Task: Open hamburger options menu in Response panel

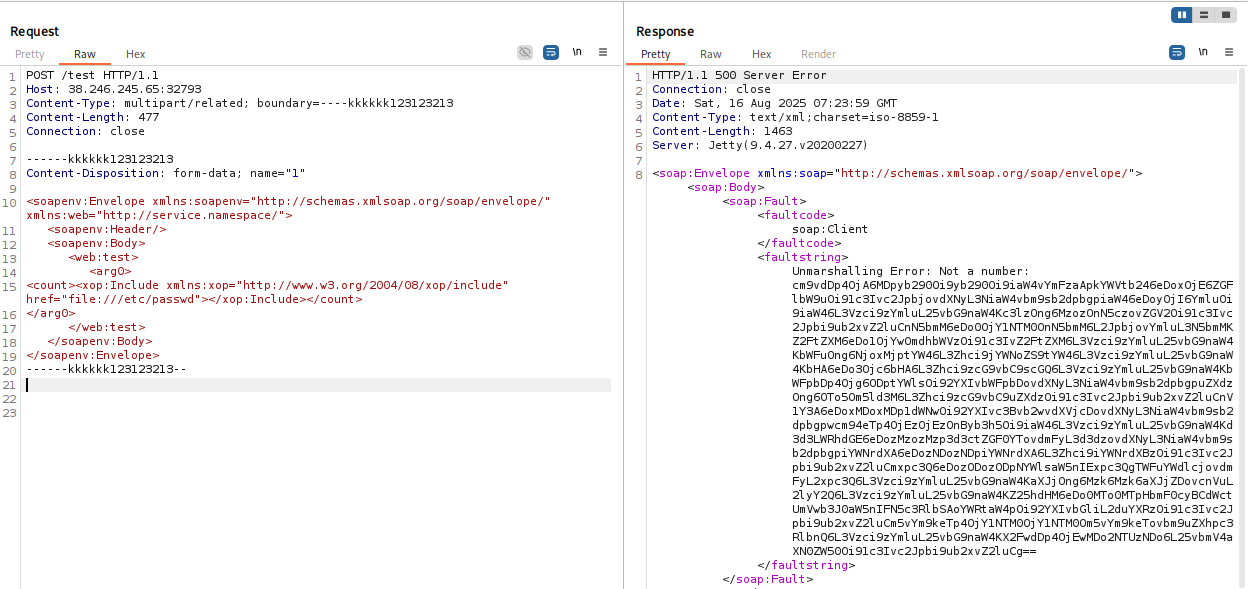Action: [x=1228, y=52]
